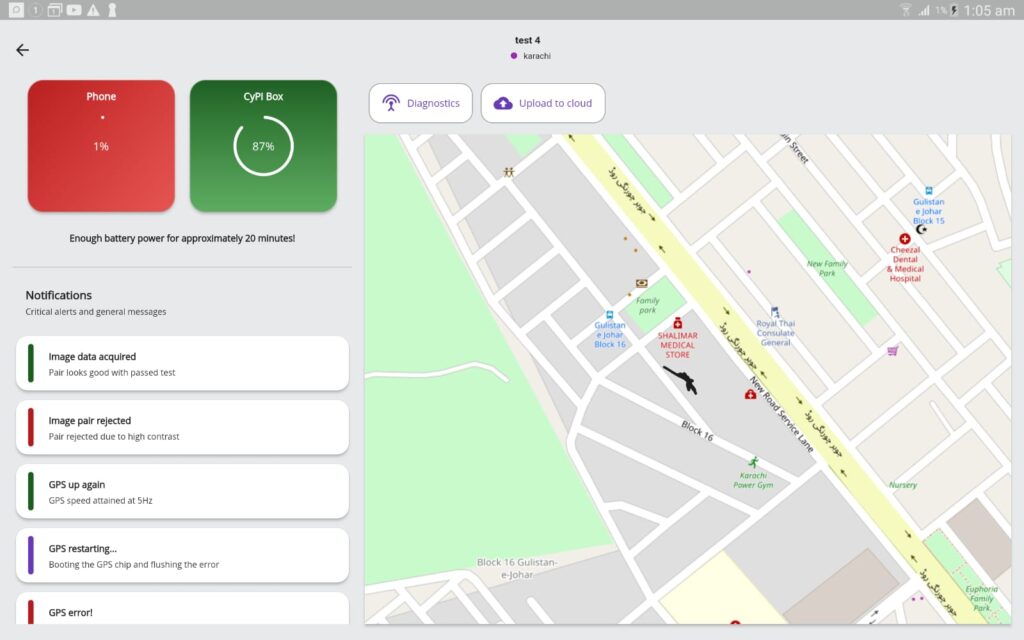
Task: Select the GPS up again notification
Action: click(x=182, y=492)
